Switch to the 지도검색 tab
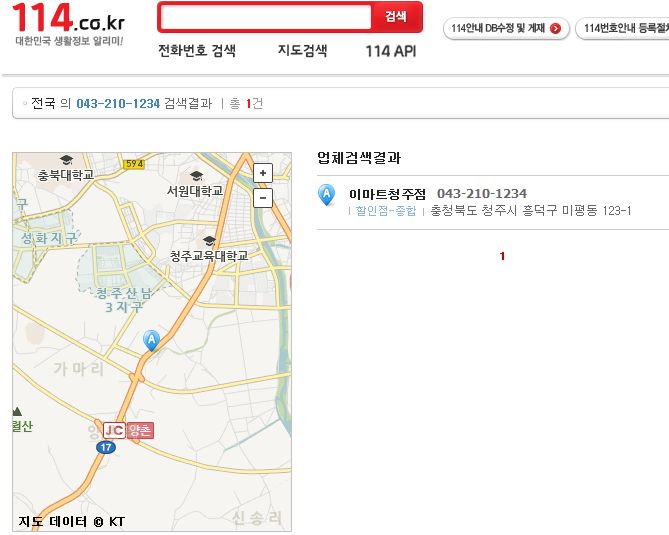This screenshot has width=669, height=535. [303, 50]
